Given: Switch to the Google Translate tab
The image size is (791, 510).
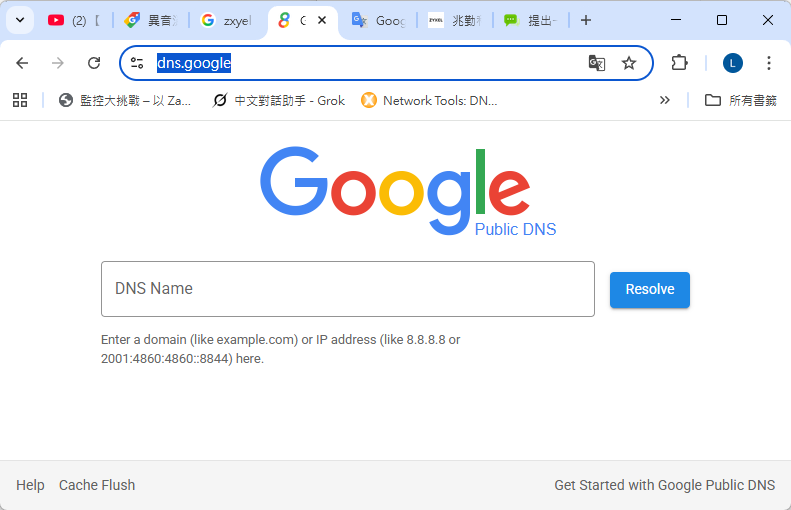Looking at the screenshot, I should tap(378, 20).
